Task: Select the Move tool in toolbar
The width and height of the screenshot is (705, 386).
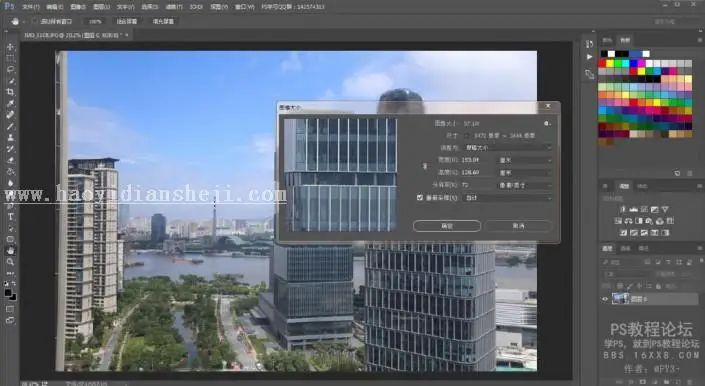Action: (x=10, y=47)
